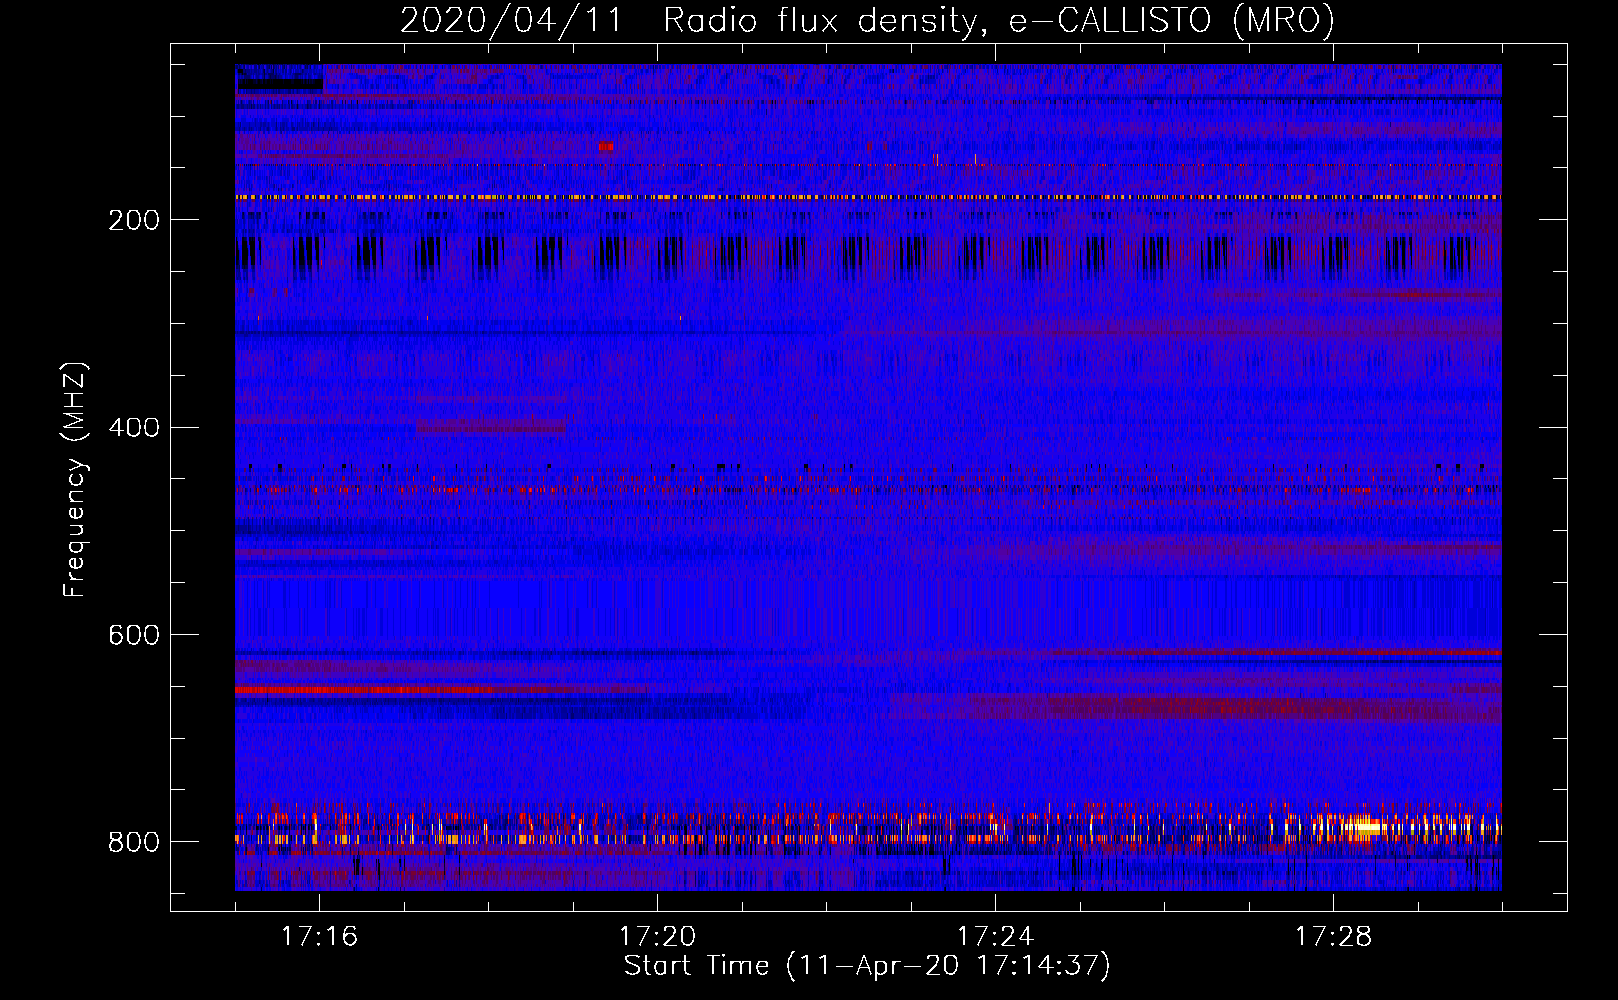Click the 400 frequency tick label
Viewport: 1618px width, 1000px height.
(134, 427)
